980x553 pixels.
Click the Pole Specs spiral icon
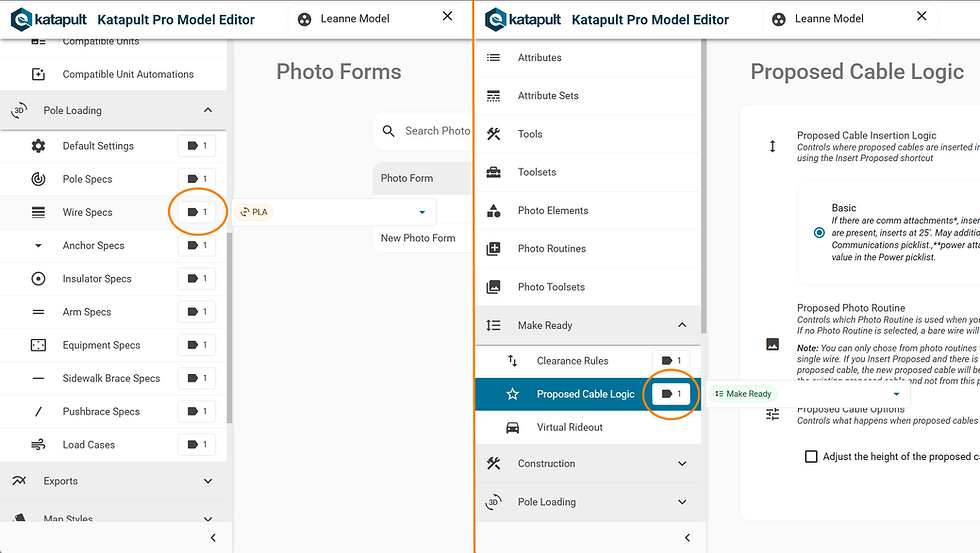pyautogui.click(x=38, y=179)
